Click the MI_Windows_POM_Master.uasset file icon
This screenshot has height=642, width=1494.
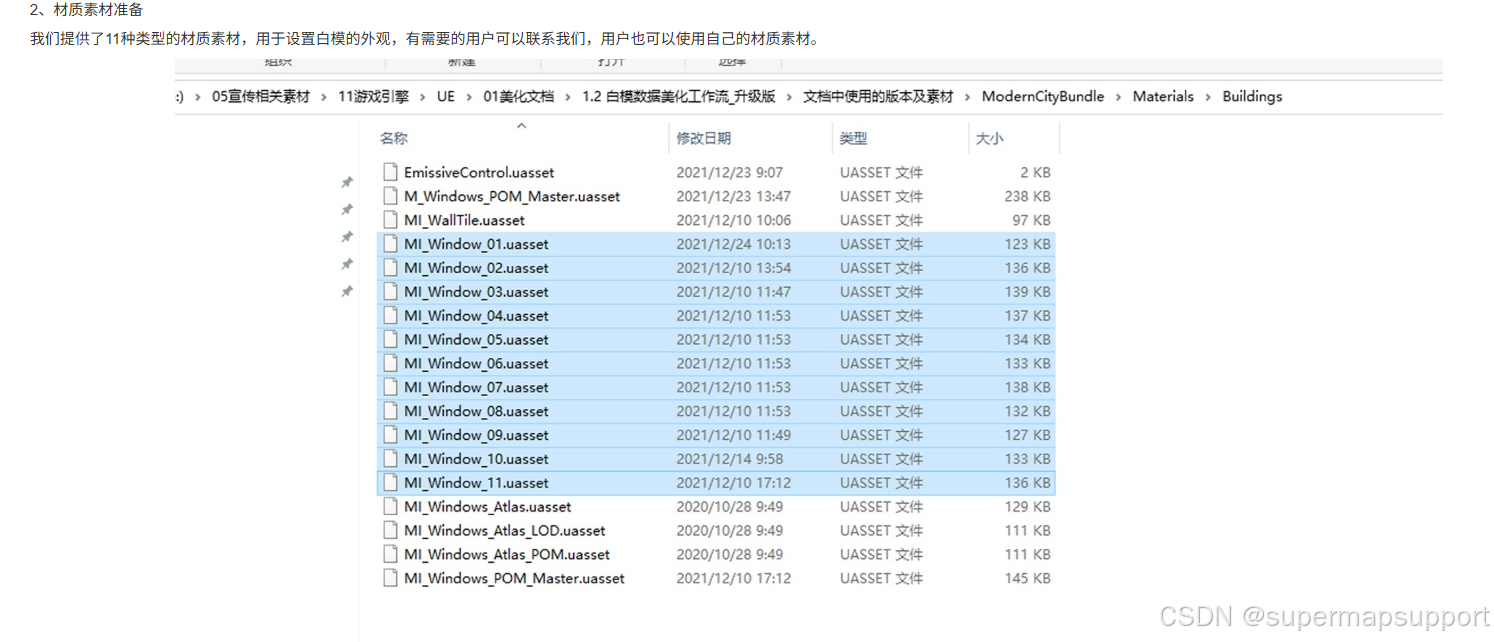click(391, 579)
